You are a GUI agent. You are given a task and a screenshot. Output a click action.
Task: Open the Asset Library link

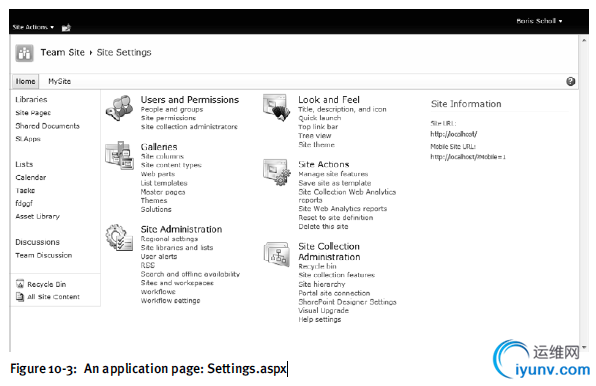(38, 216)
